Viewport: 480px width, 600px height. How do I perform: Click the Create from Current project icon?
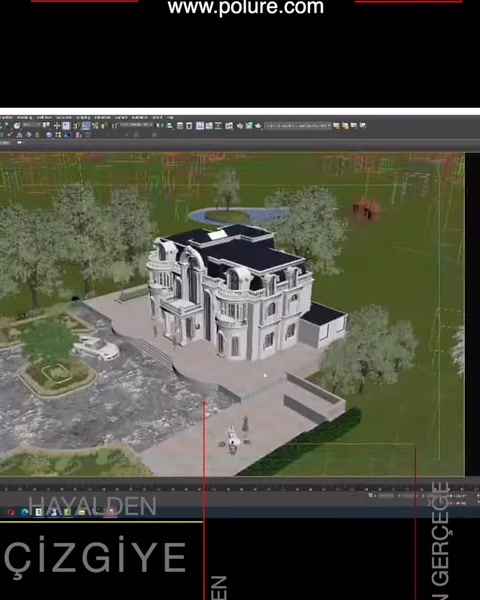(x=362, y=126)
